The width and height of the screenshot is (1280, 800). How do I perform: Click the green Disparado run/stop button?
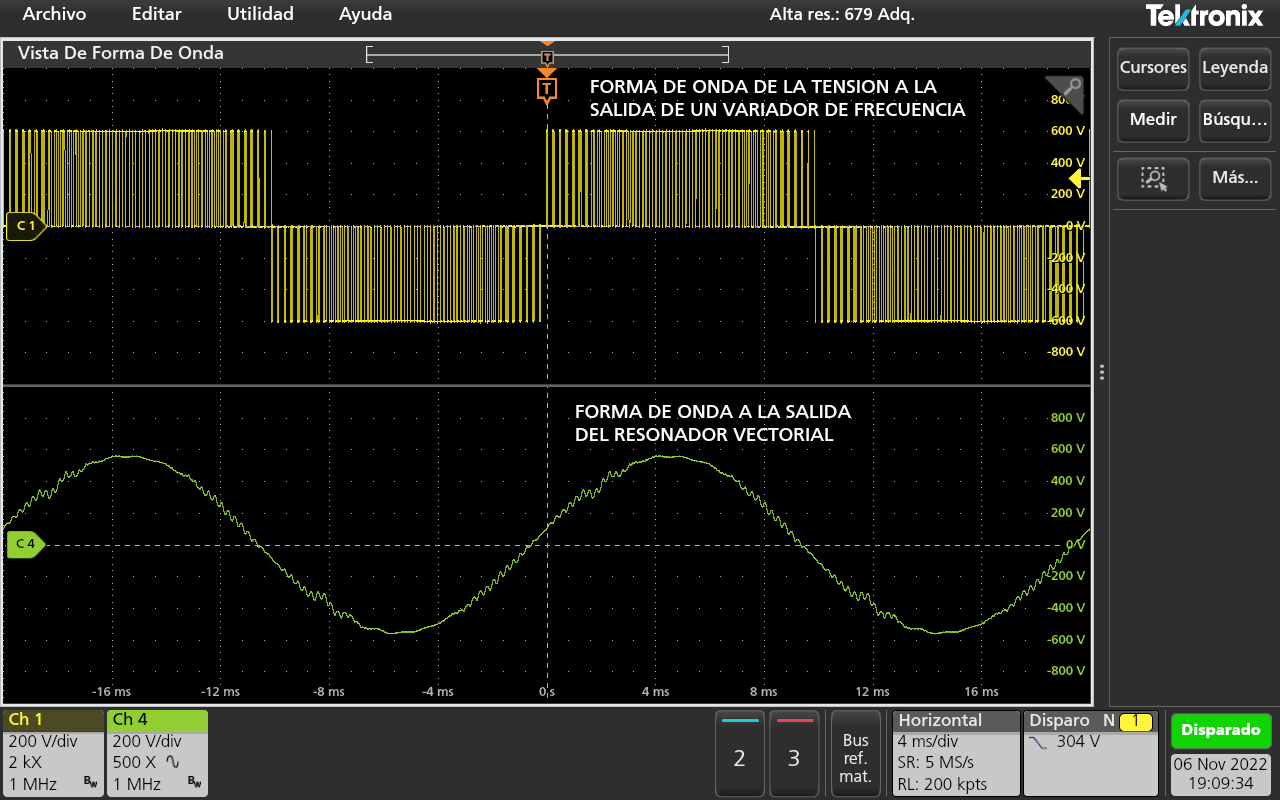[1221, 730]
